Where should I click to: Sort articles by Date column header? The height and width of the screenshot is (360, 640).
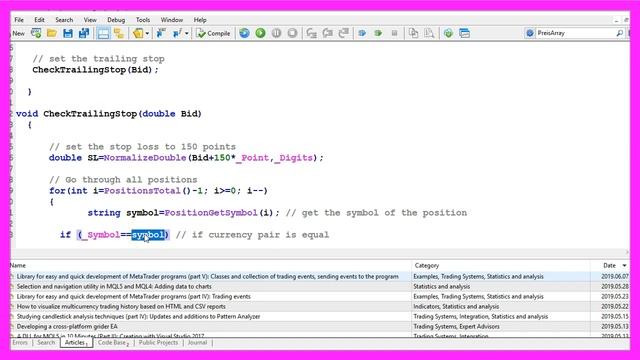tap(609, 265)
